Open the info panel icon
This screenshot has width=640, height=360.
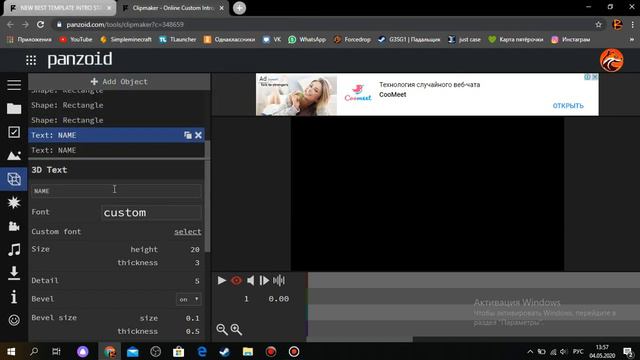14,297
